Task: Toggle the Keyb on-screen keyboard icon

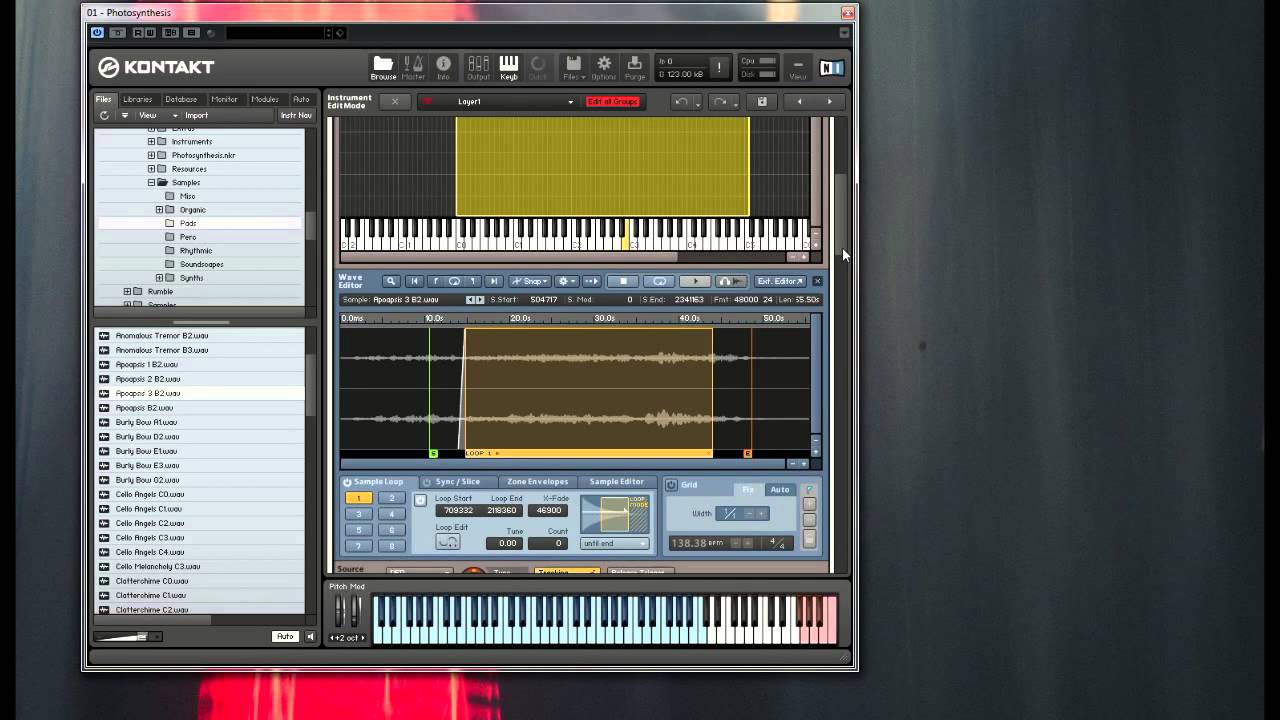Action: point(508,67)
